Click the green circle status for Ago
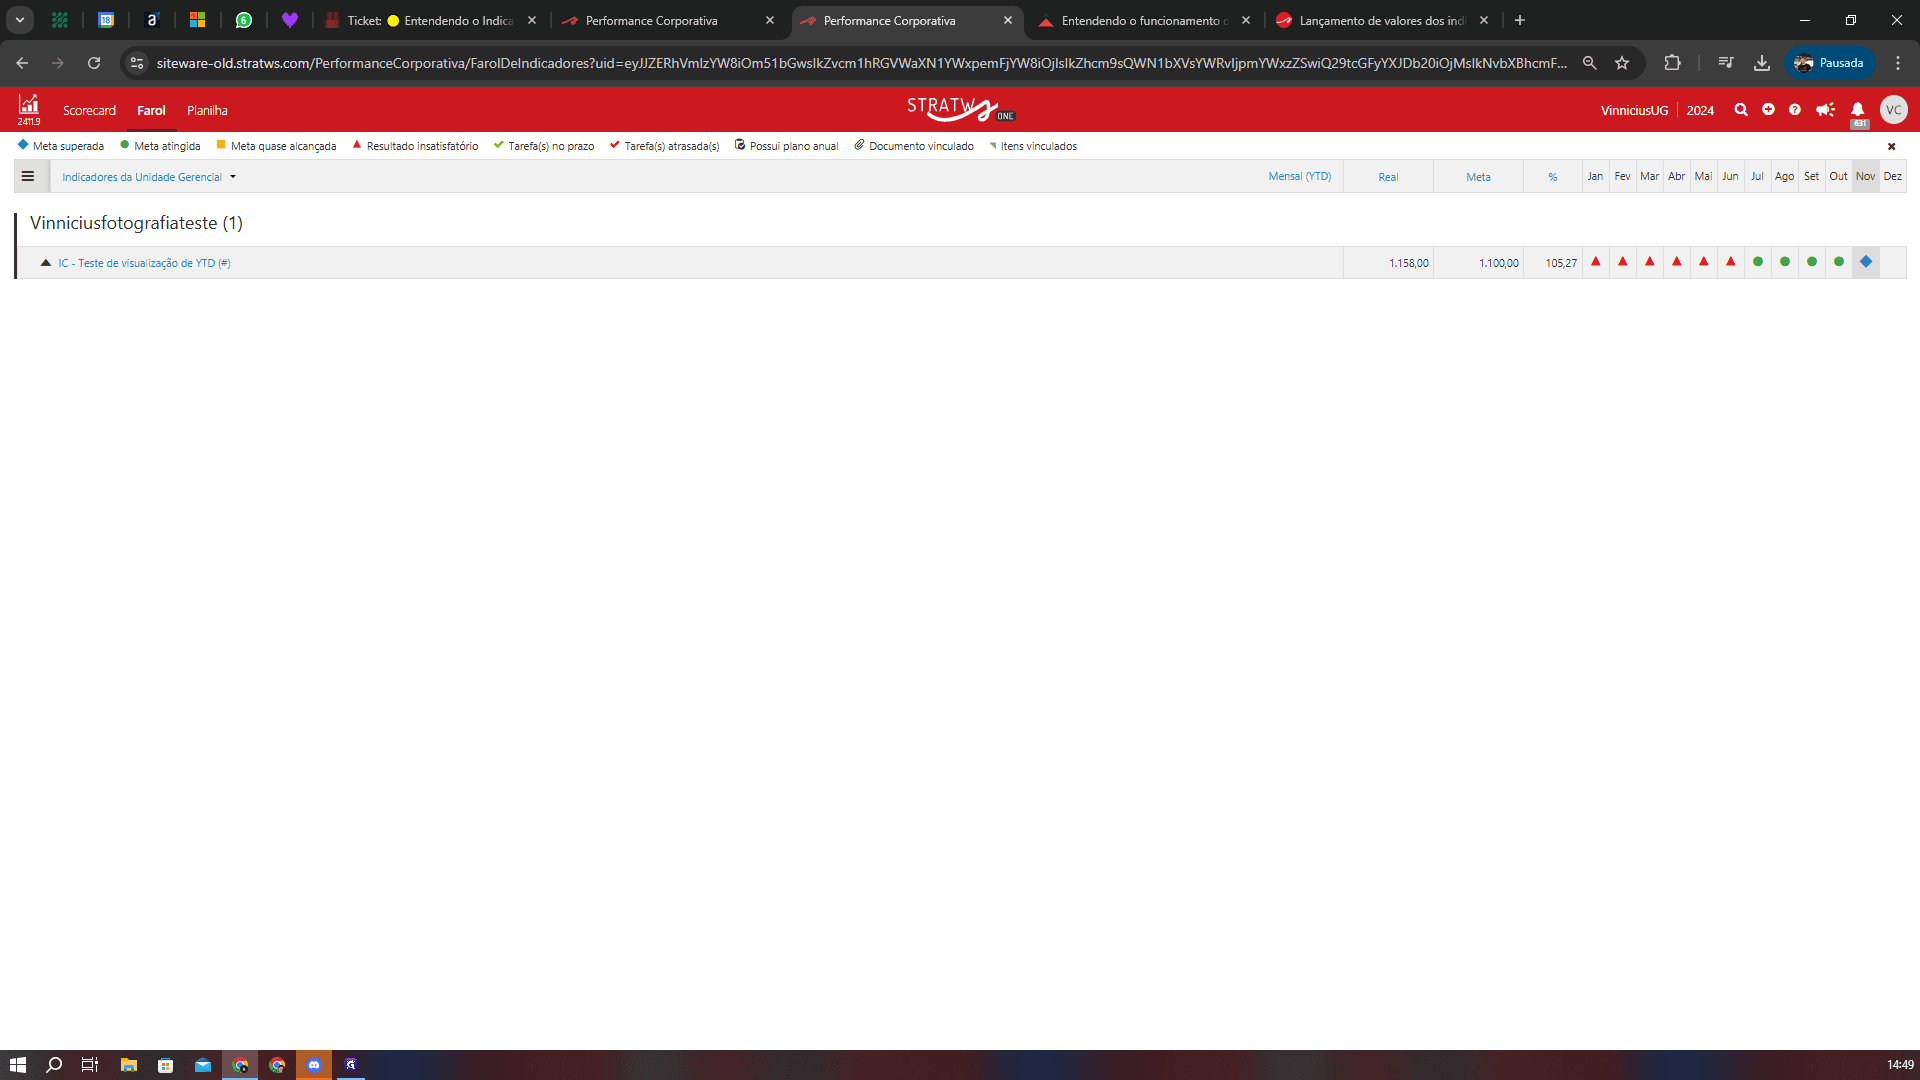The image size is (1920, 1080). click(1785, 262)
